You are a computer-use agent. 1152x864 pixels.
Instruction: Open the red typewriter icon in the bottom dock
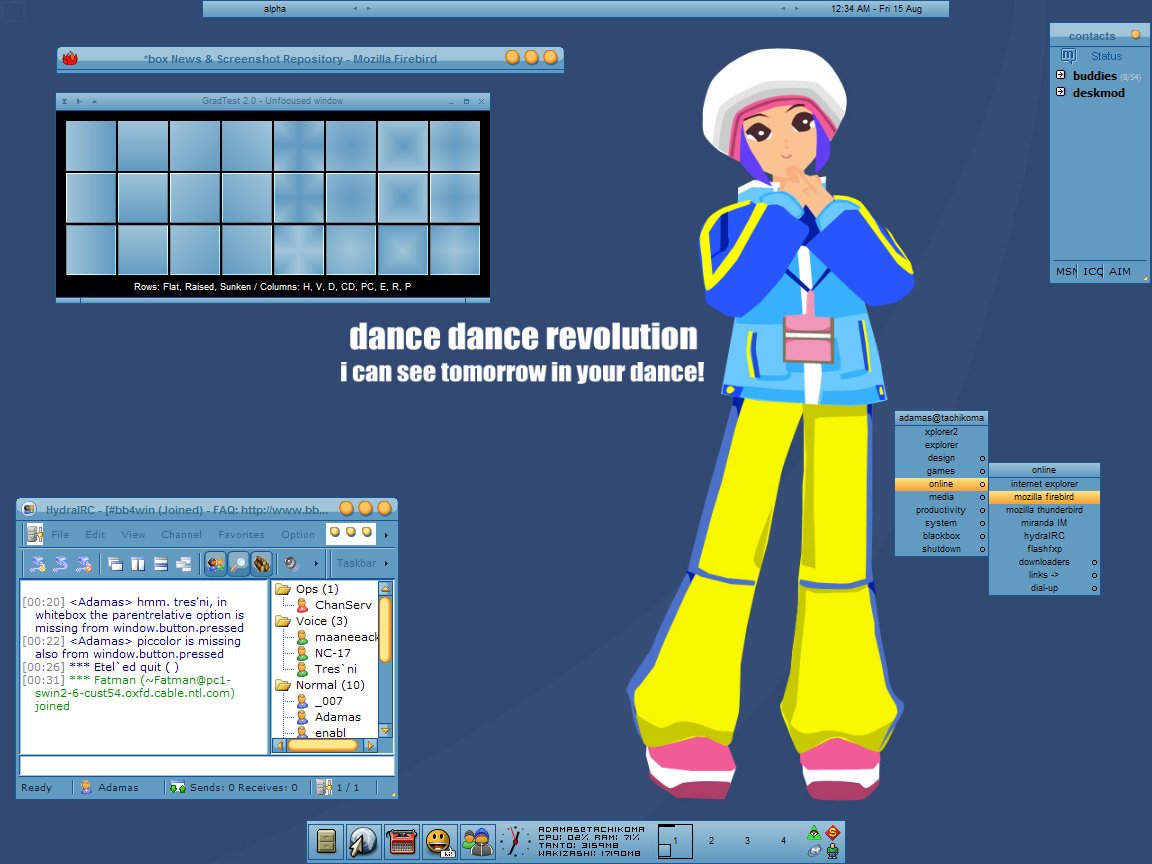402,841
